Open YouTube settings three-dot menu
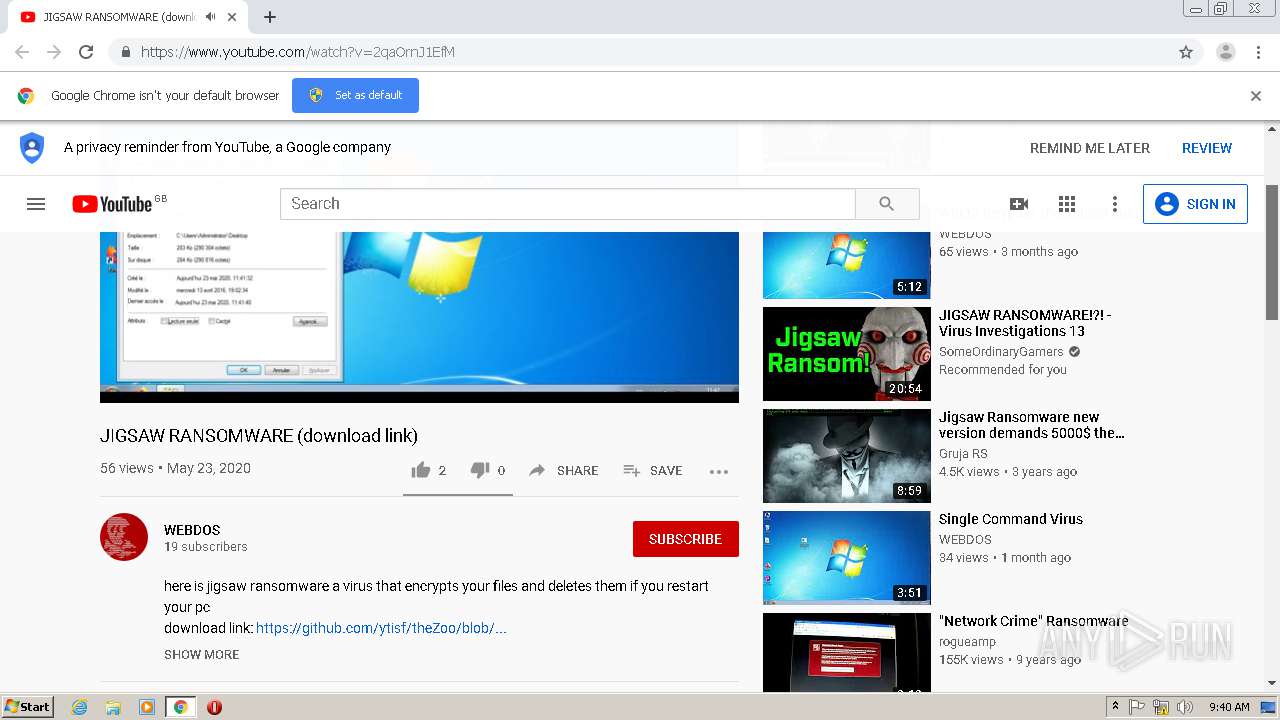 coord(1115,204)
